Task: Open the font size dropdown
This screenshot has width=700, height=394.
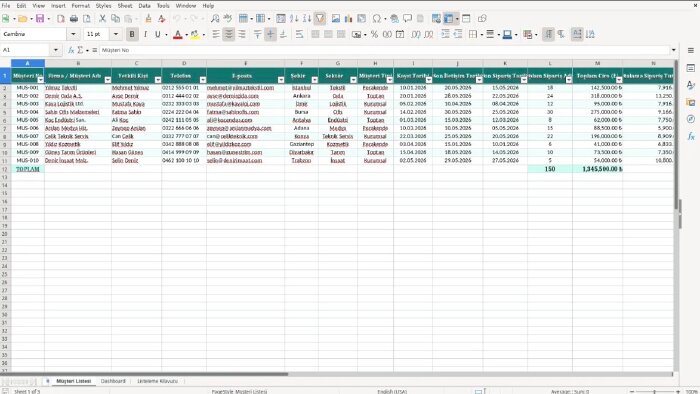Action: 116,34
